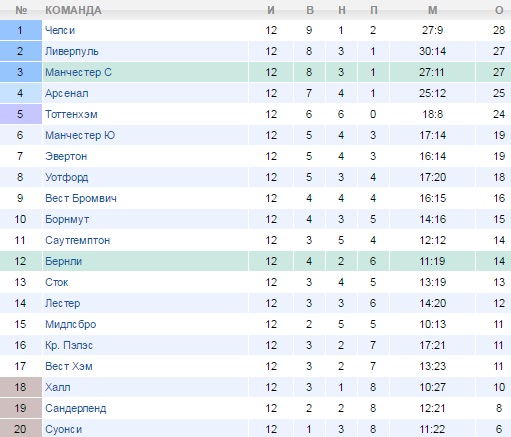Open the Арсенал team link
511x437 pixels.
pos(67,93)
